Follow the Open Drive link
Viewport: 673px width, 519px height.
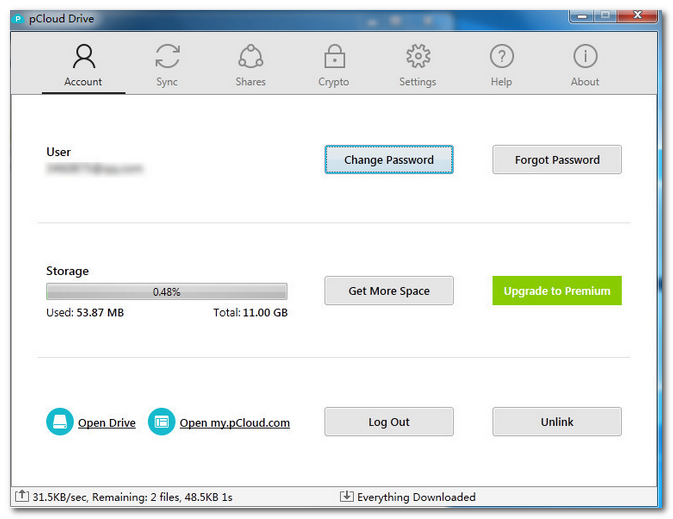107,423
